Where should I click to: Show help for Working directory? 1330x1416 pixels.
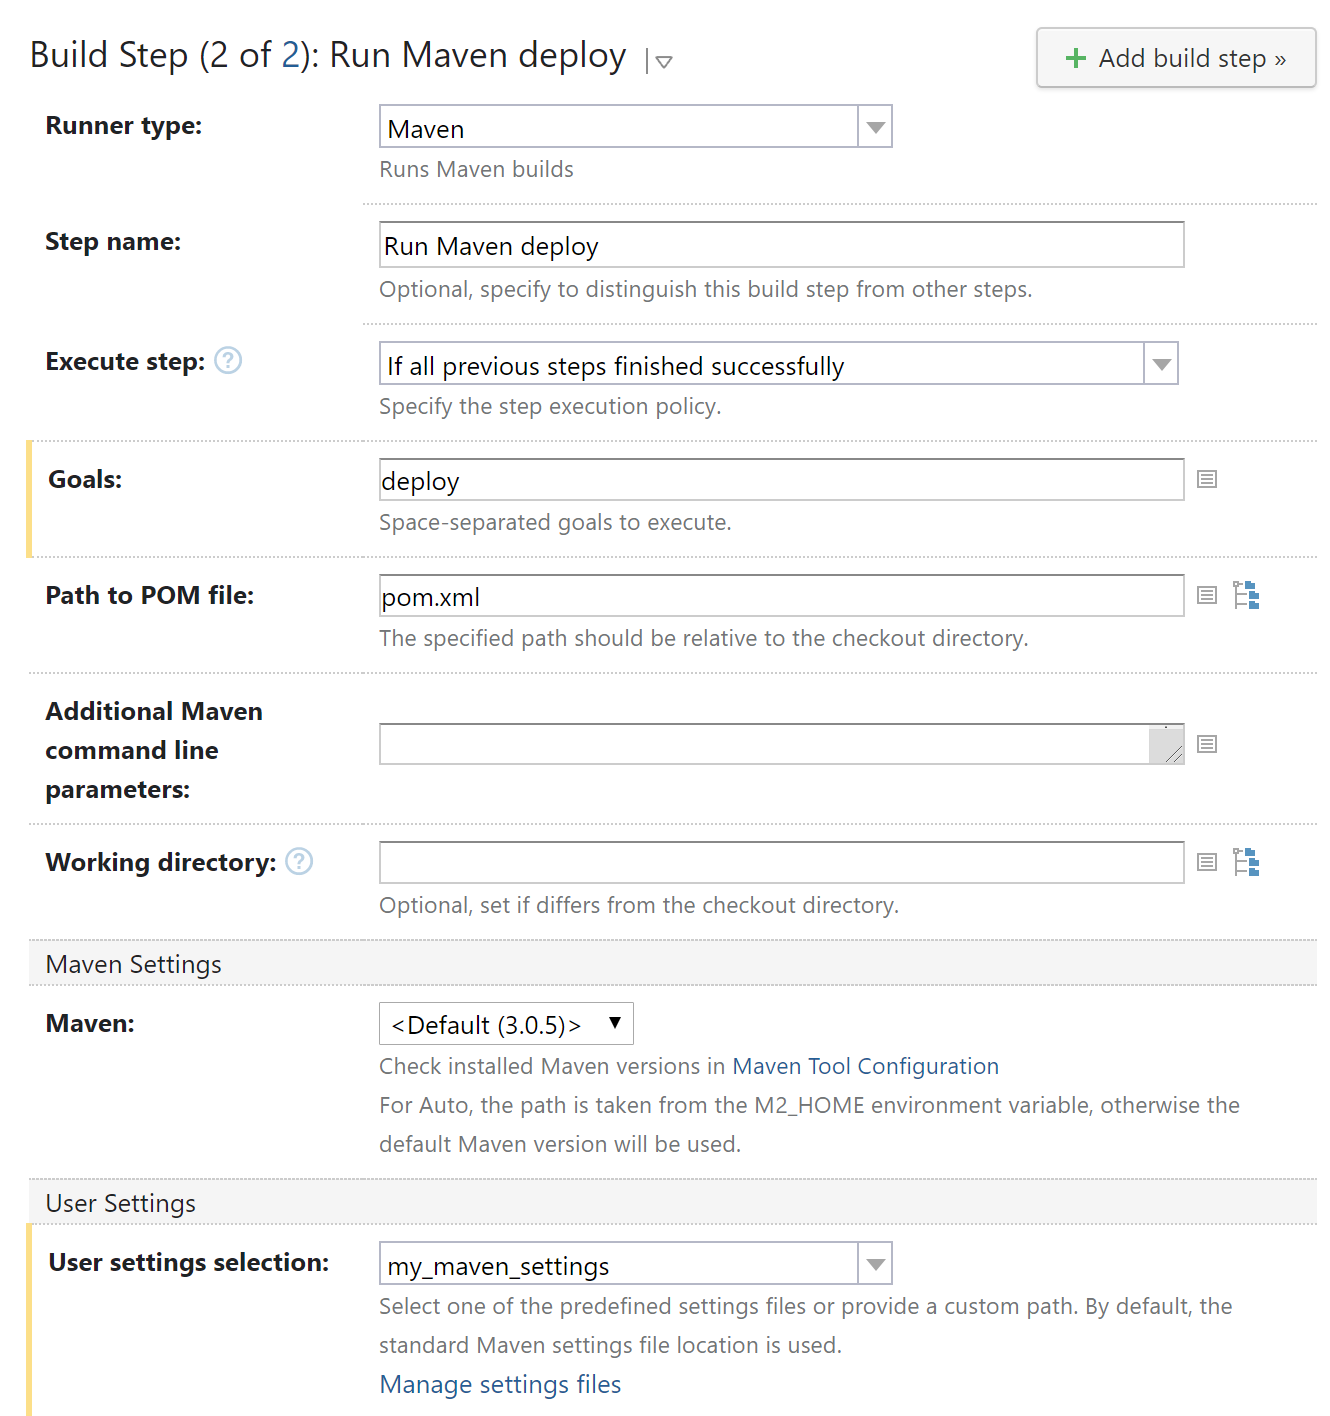click(x=299, y=861)
